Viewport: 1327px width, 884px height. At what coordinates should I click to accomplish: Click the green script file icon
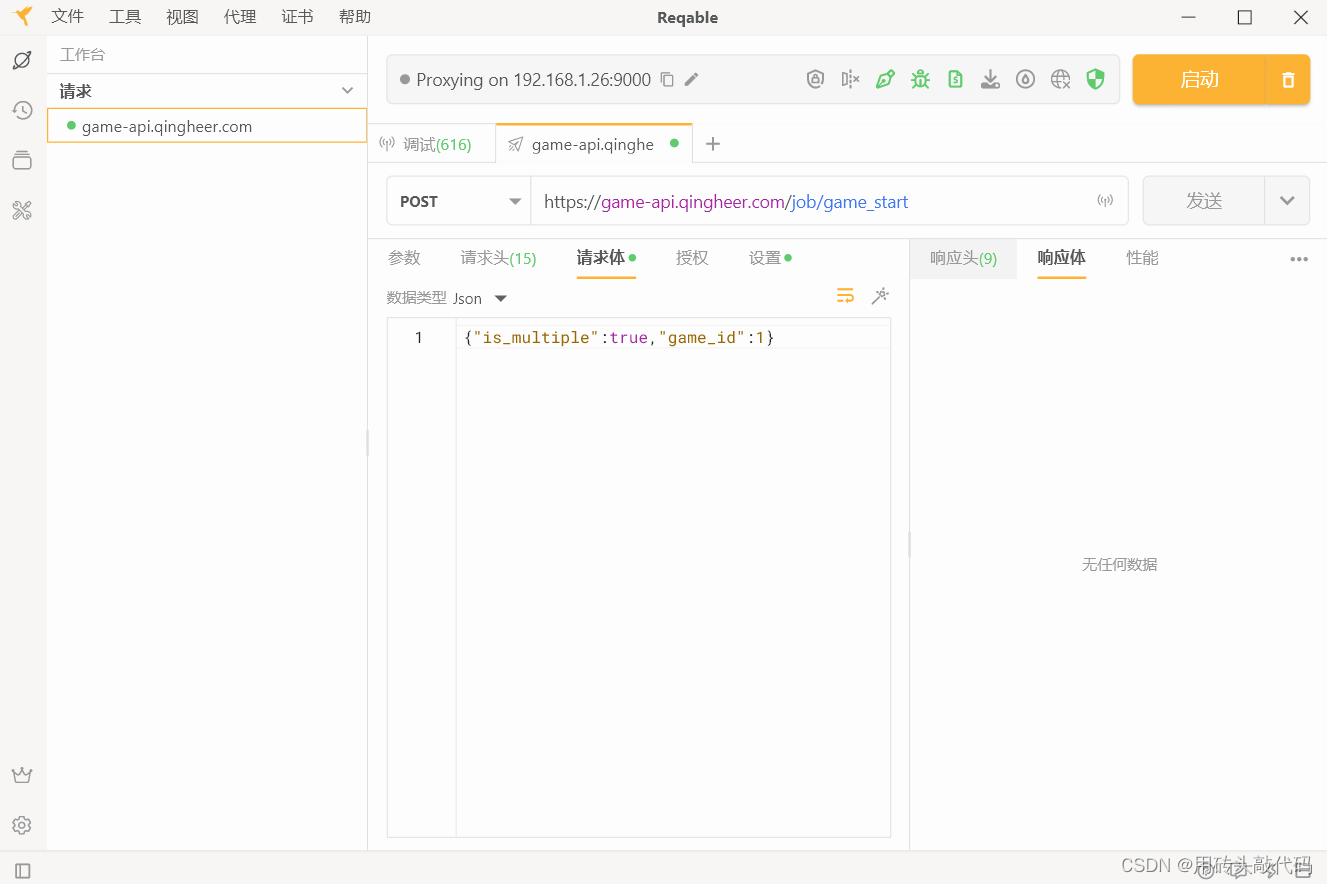coord(955,79)
